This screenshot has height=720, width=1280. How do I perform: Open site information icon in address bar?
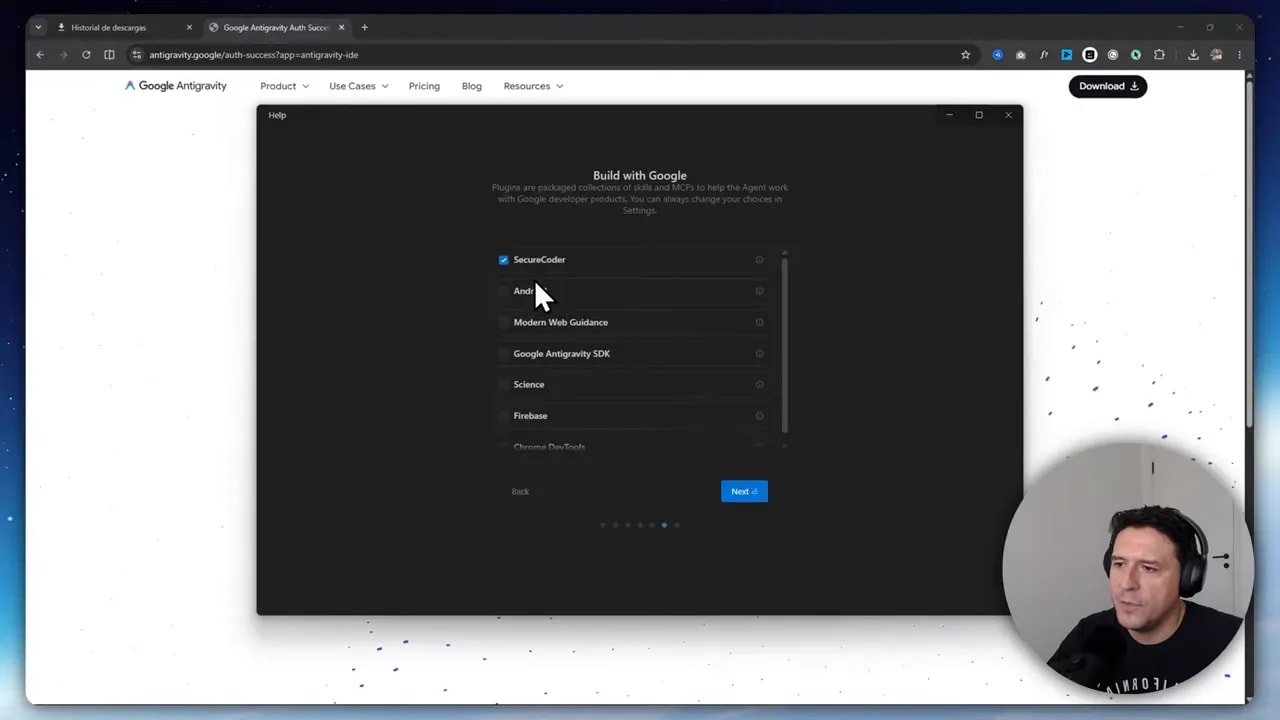(137, 55)
